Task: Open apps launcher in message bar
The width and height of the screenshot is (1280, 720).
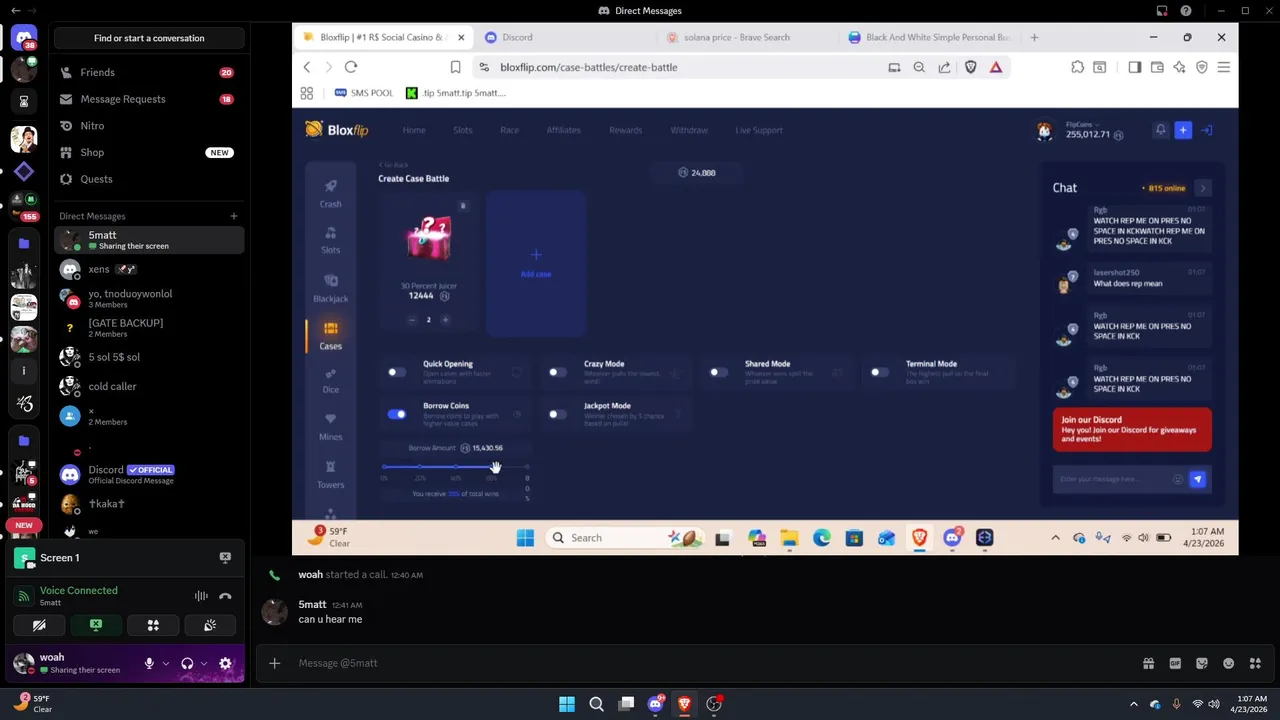Action: tap(1255, 663)
